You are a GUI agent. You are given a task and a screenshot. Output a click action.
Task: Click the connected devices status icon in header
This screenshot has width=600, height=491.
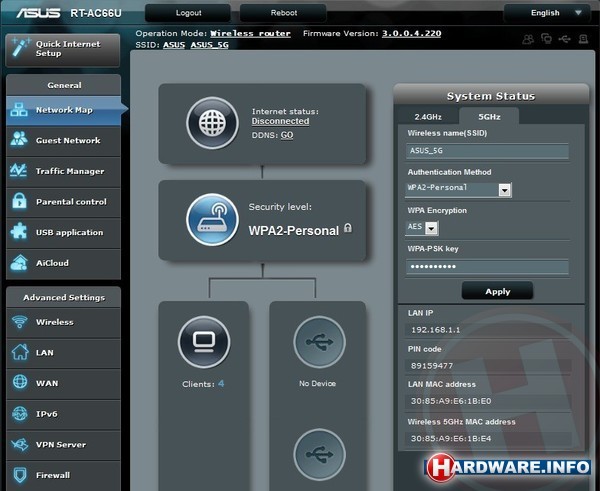tap(546, 38)
